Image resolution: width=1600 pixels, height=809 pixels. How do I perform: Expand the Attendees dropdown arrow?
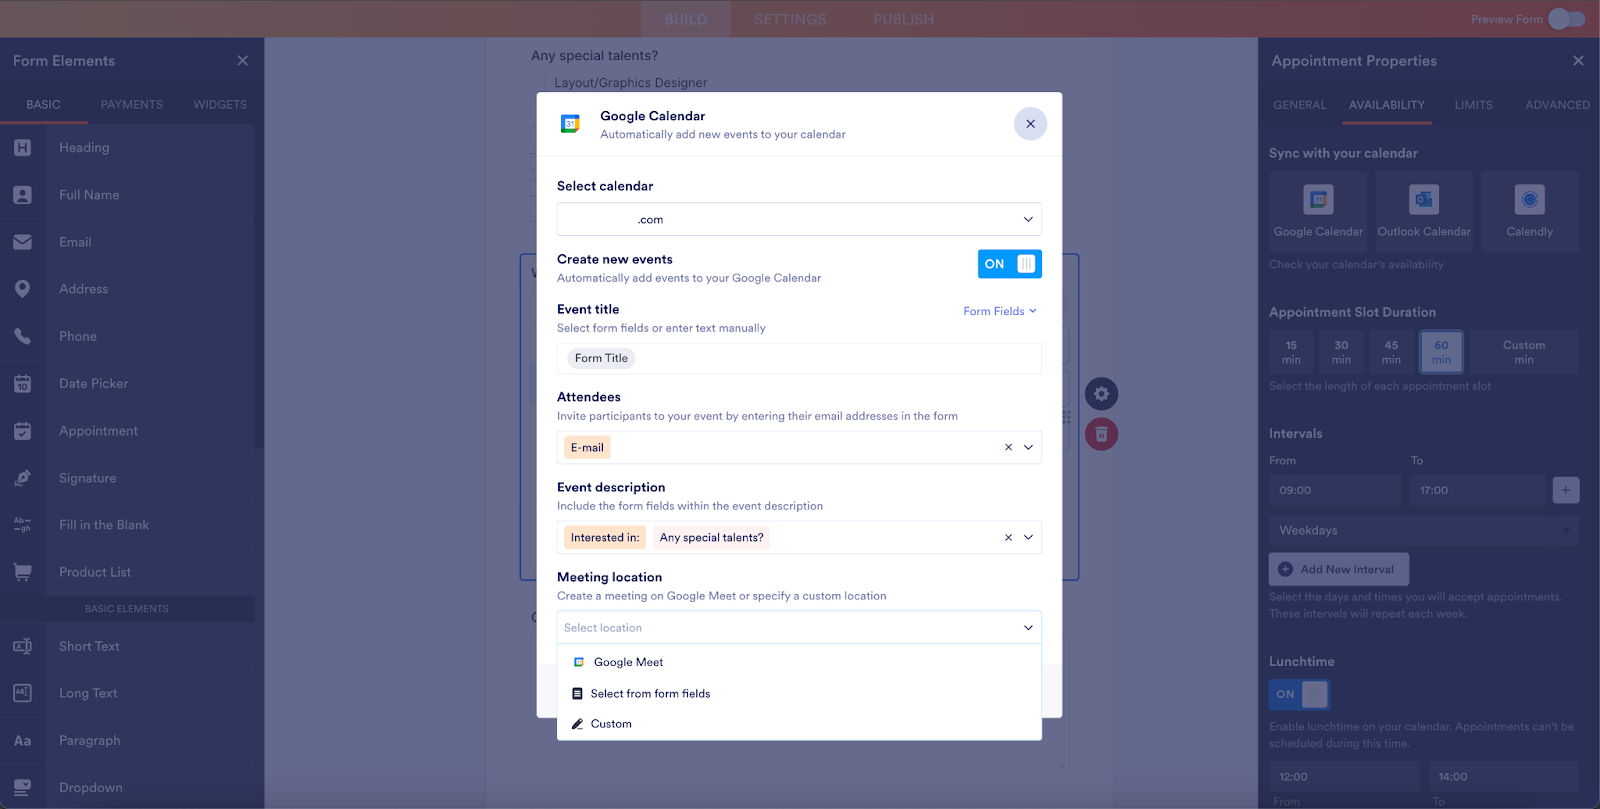pos(1028,448)
